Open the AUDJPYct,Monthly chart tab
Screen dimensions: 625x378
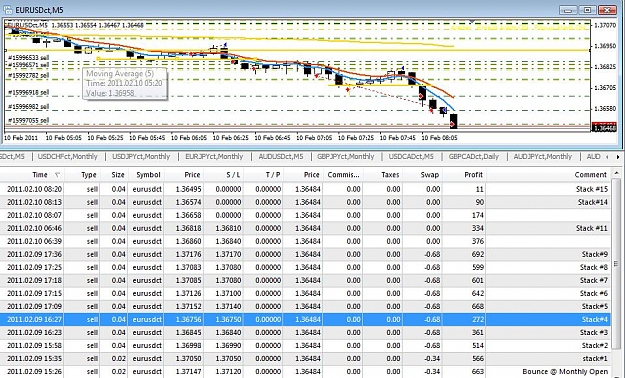542,156
